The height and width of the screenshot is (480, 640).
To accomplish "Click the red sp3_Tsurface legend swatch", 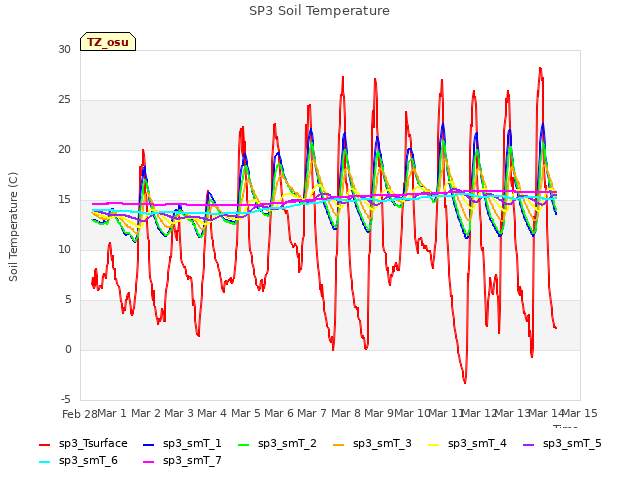I will coord(44,444).
